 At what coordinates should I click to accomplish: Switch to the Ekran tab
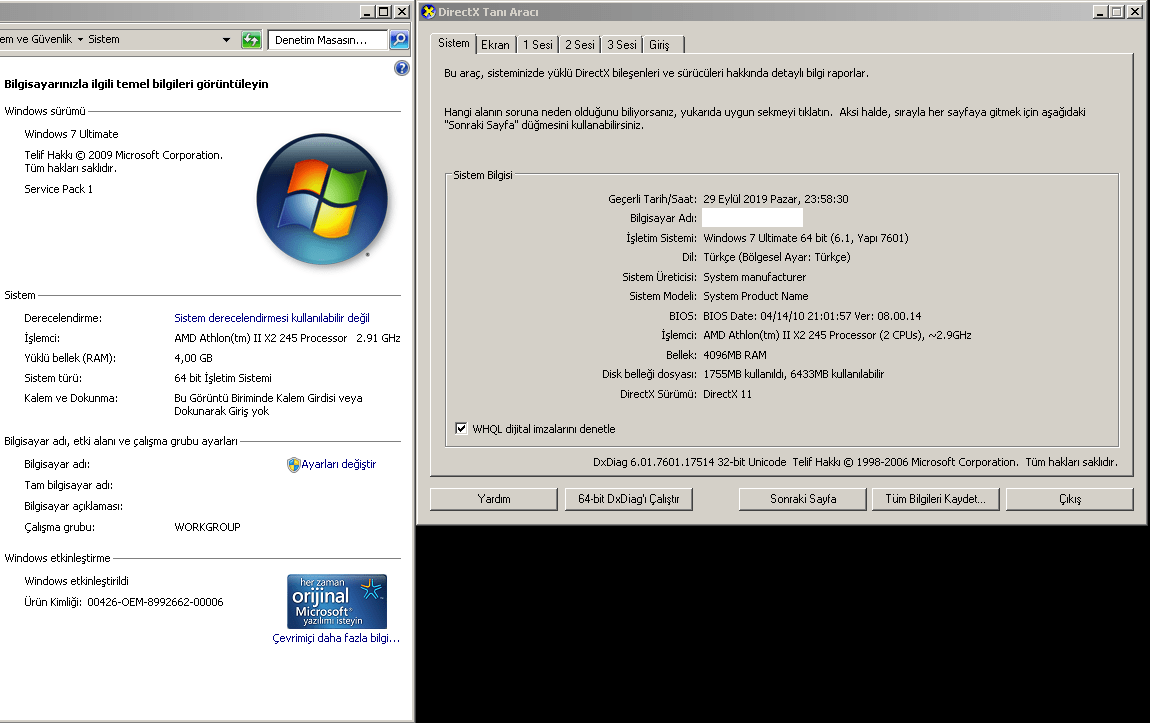tap(495, 45)
